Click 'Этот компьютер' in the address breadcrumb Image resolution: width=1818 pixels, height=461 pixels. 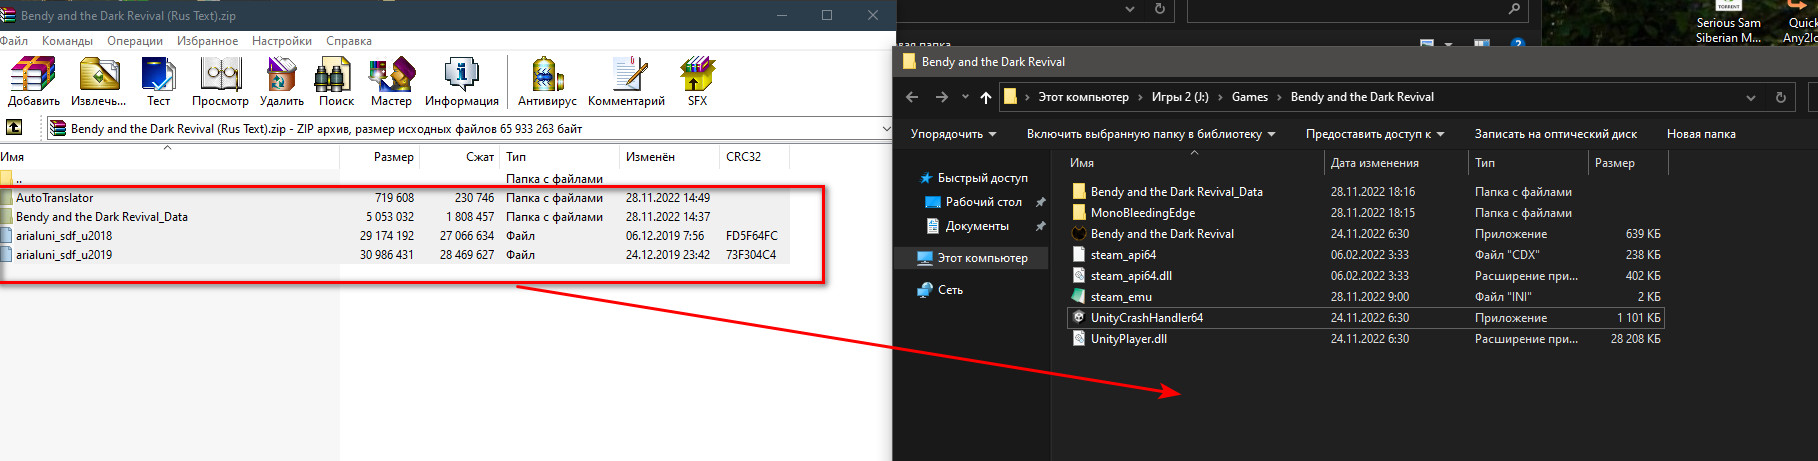1083,97
